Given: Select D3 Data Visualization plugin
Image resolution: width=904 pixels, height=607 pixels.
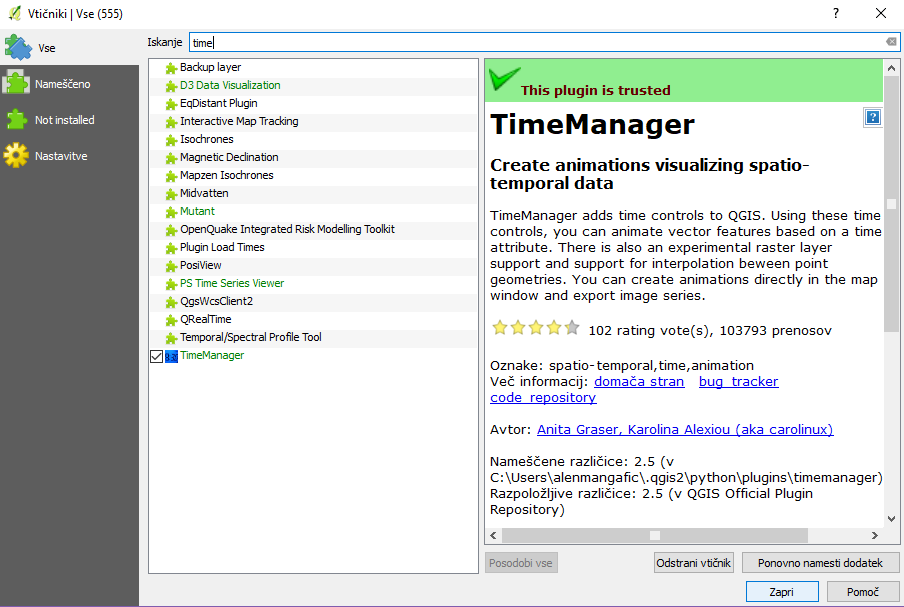Looking at the screenshot, I should click(313, 85).
